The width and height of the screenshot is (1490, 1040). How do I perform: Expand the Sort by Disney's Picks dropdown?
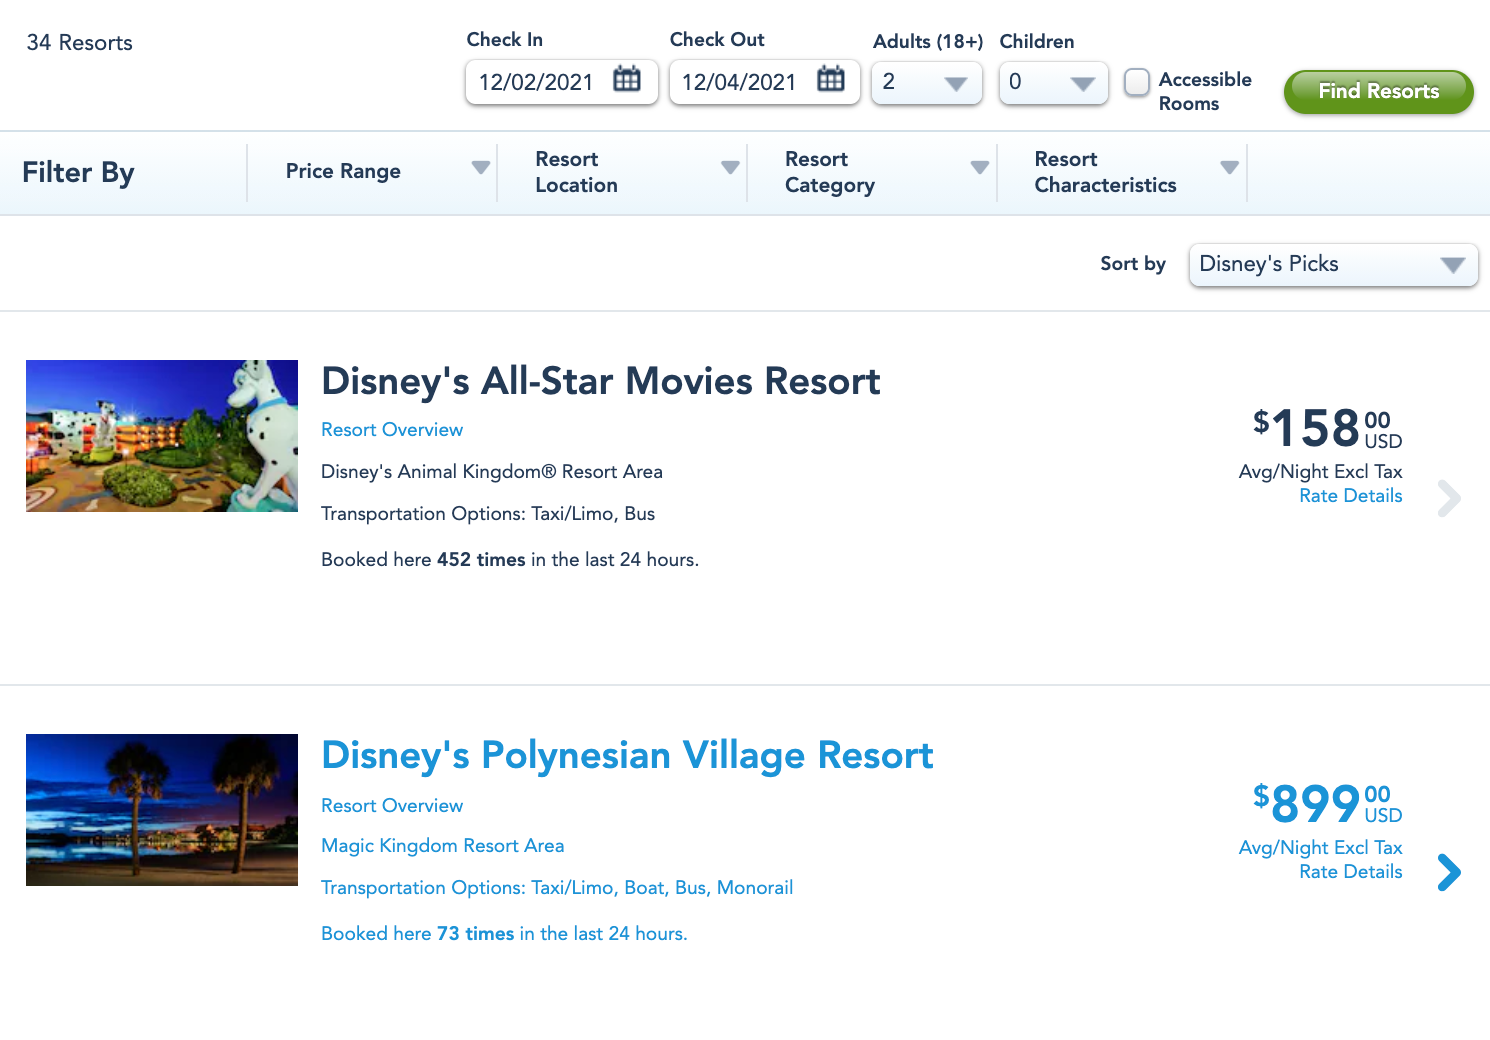click(1332, 265)
